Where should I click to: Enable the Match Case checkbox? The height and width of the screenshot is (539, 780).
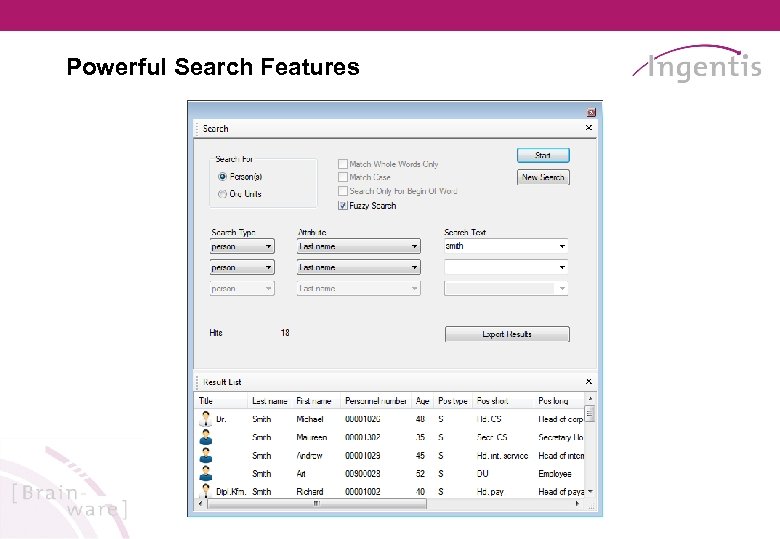tap(343, 177)
